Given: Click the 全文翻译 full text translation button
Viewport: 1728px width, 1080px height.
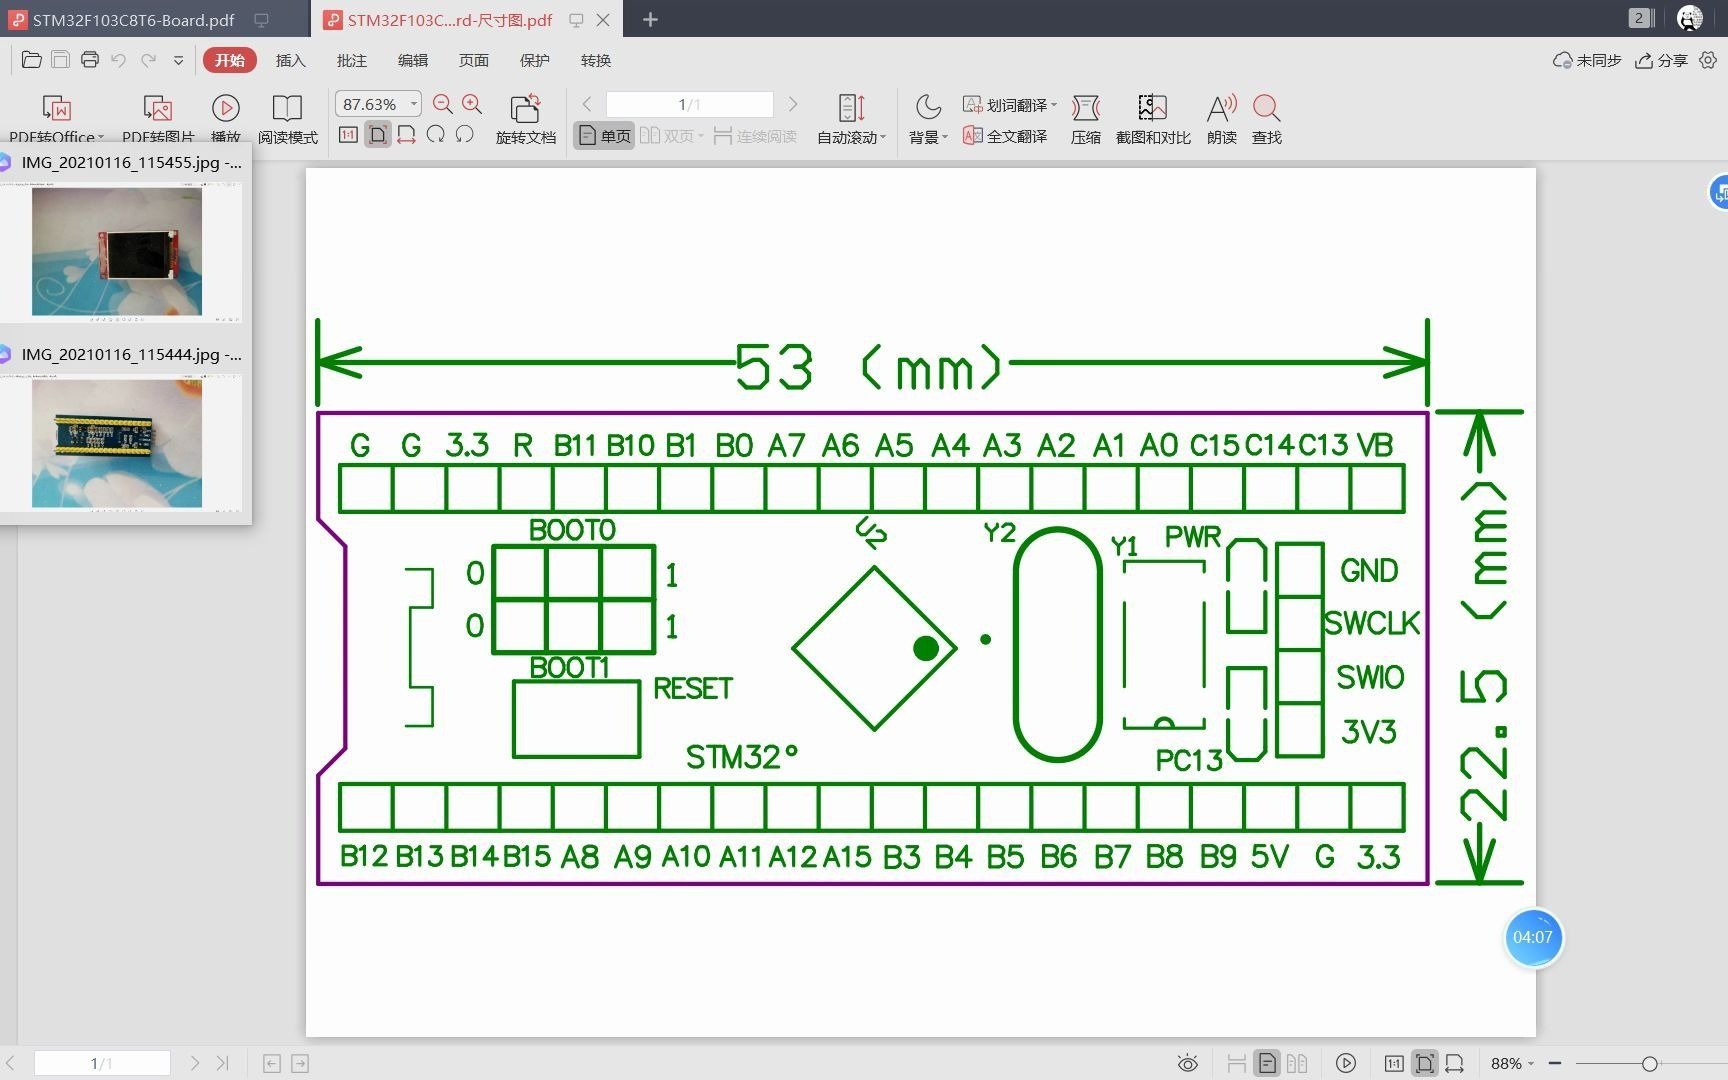Looking at the screenshot, I should pos(1005,136).
